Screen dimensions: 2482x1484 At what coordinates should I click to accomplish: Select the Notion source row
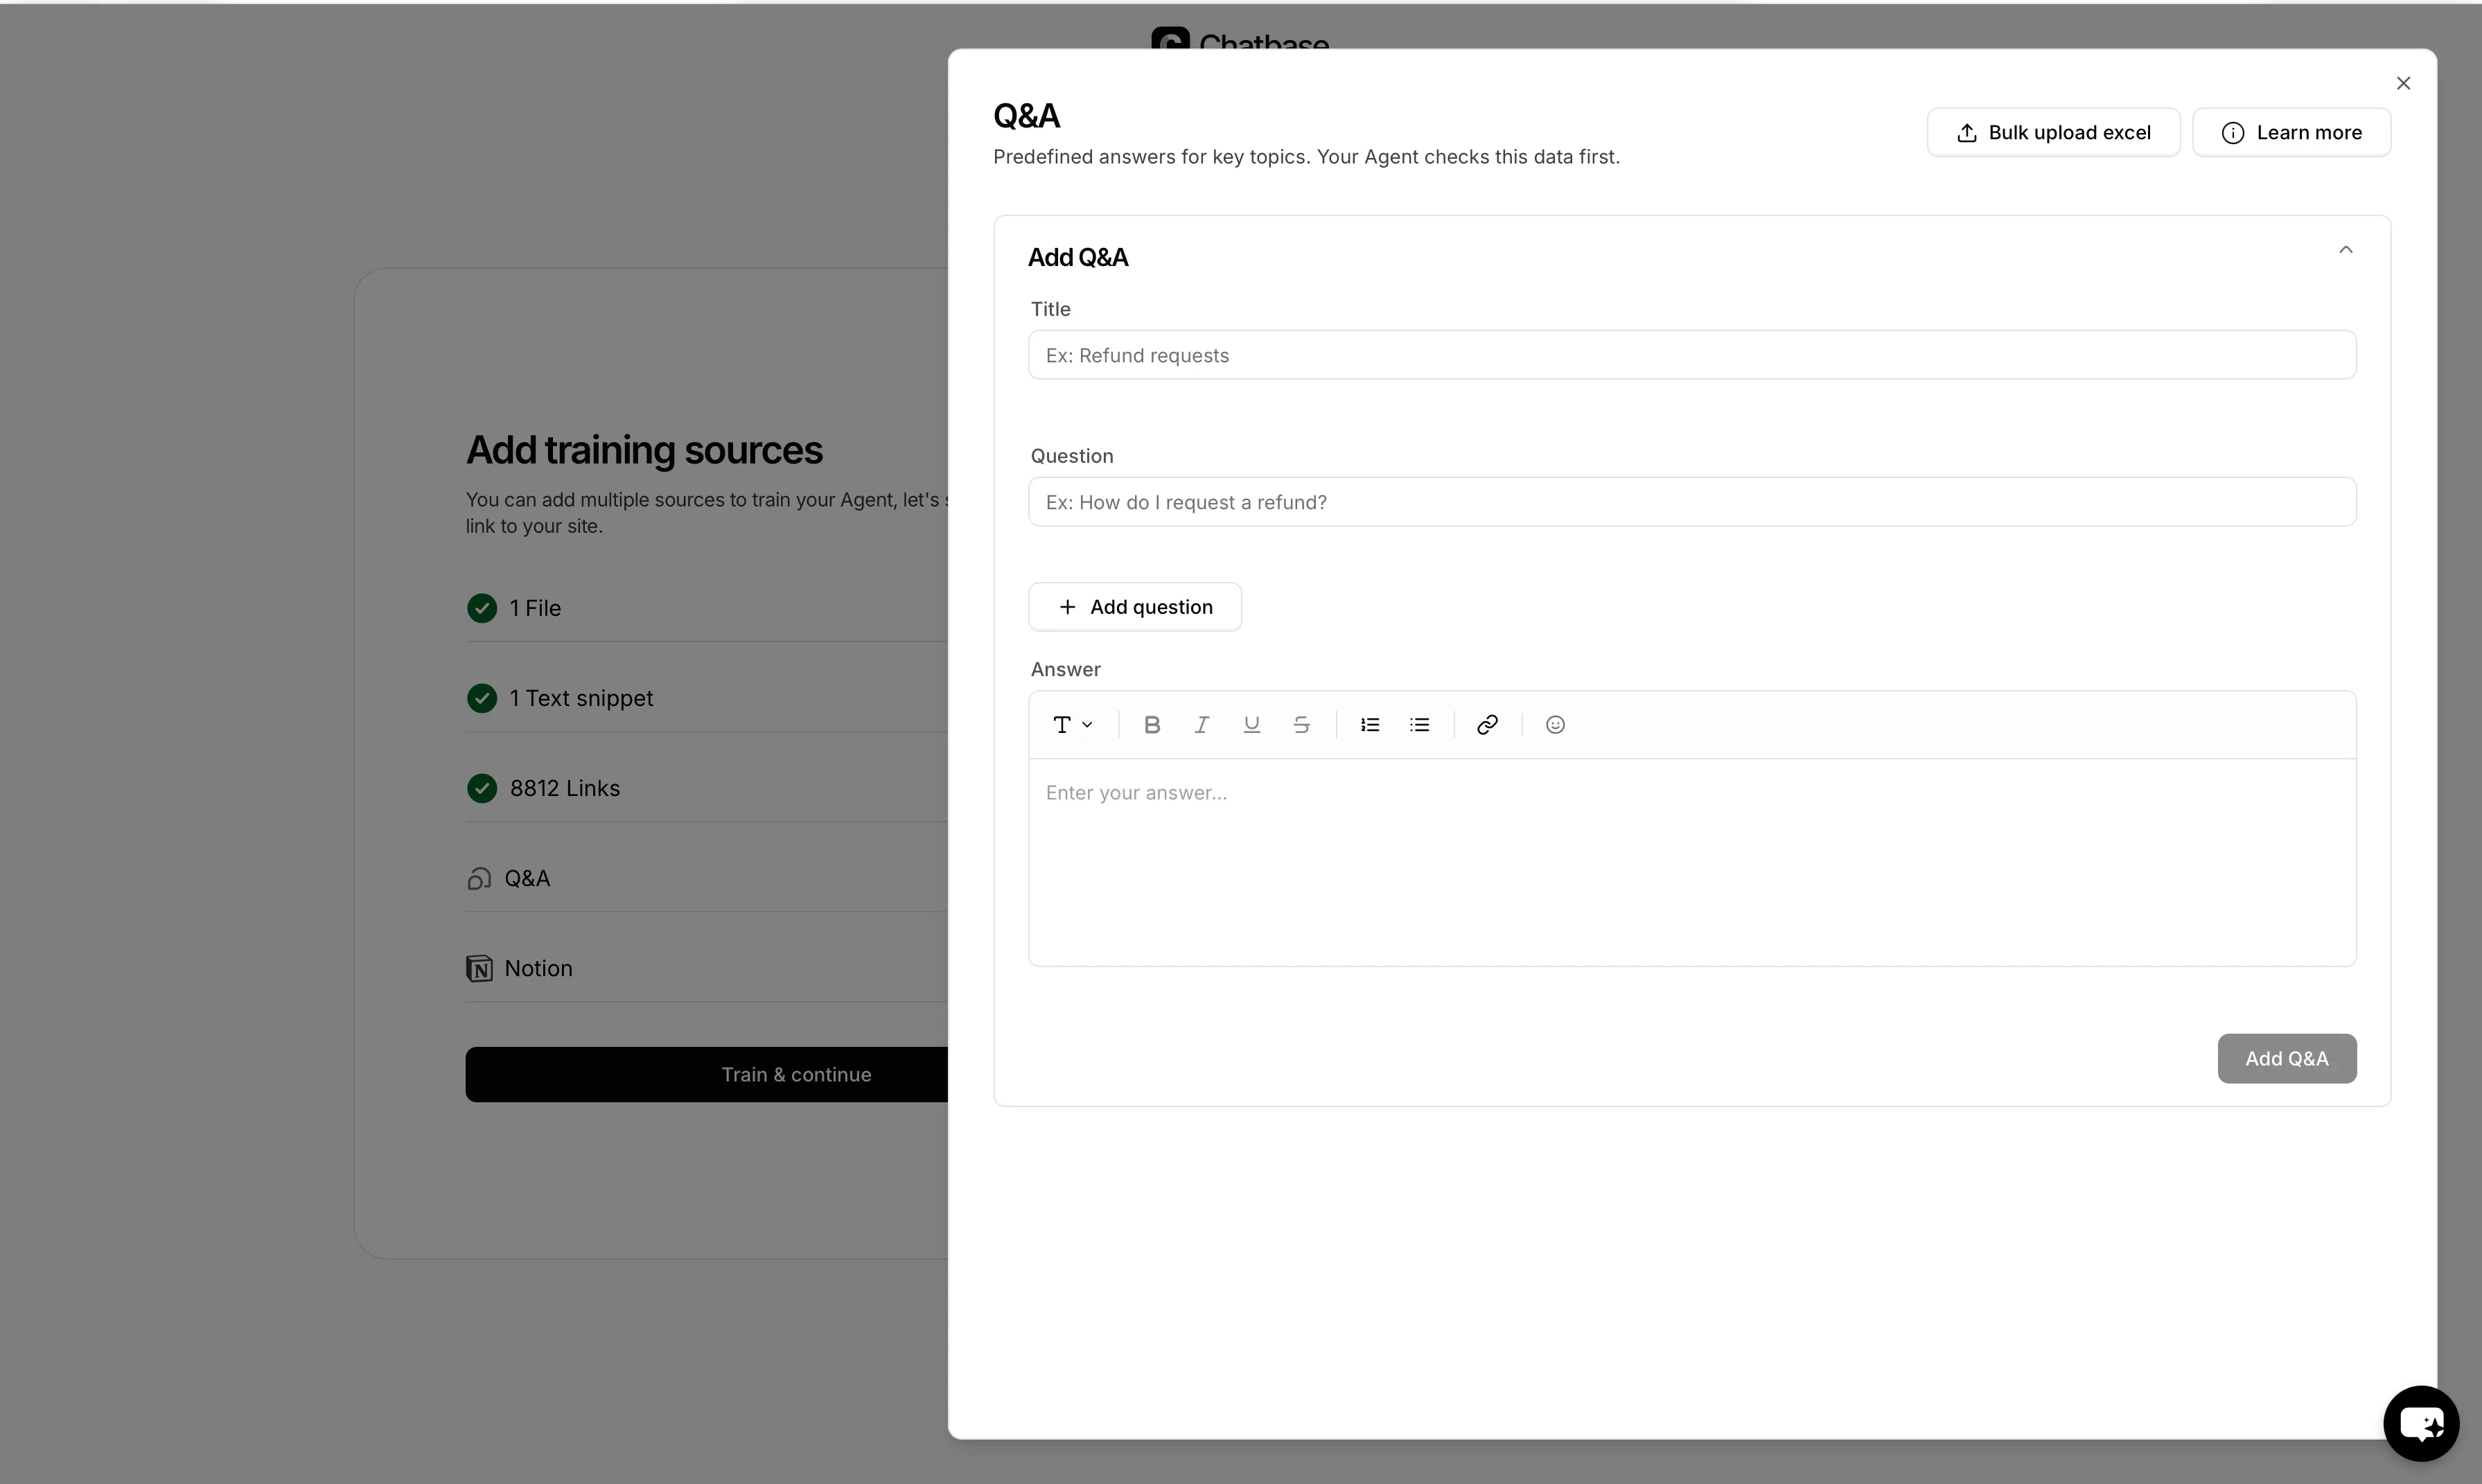click(x=706, y=968)
